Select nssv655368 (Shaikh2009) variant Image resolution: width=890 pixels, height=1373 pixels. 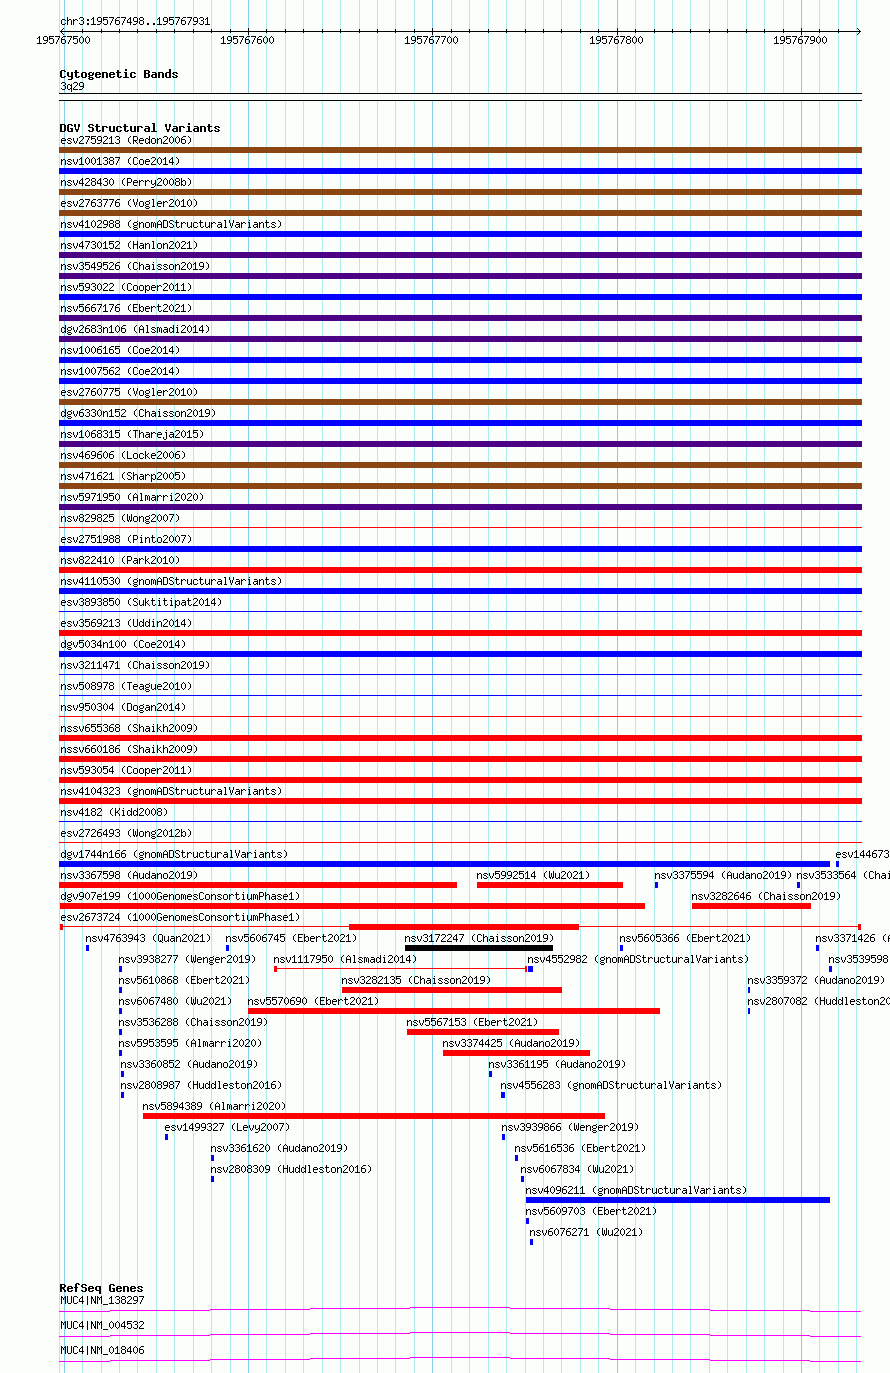[x=129, y=728]
